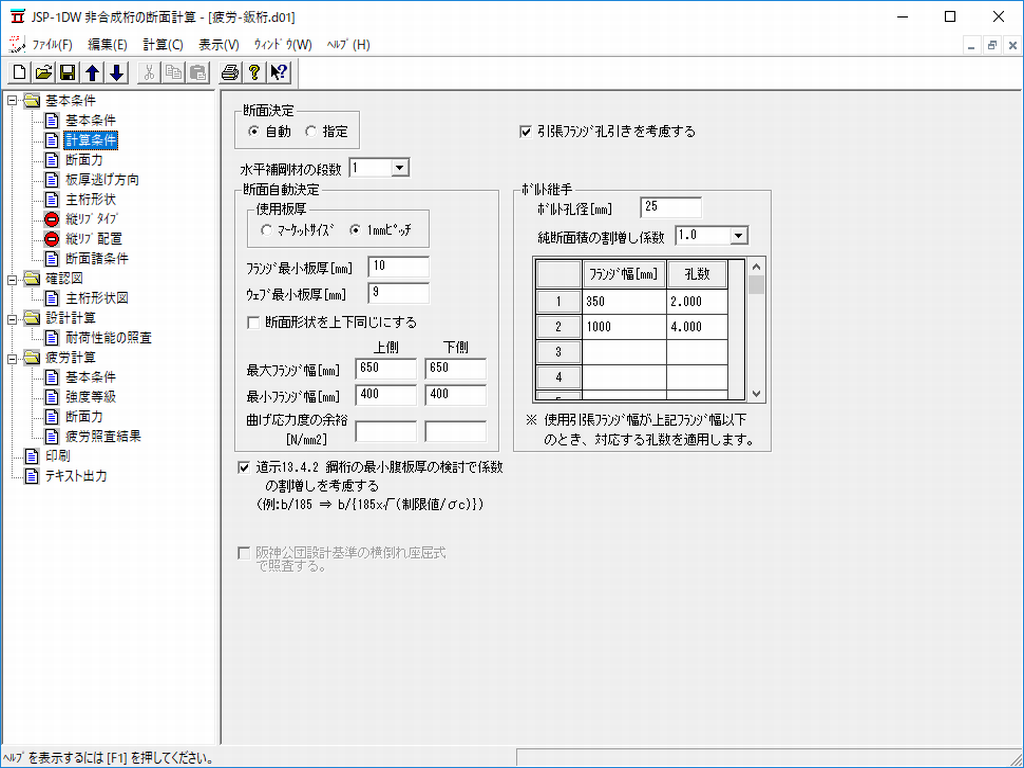Open the 表示(V) menu
1024x768 pixels.
218,45
